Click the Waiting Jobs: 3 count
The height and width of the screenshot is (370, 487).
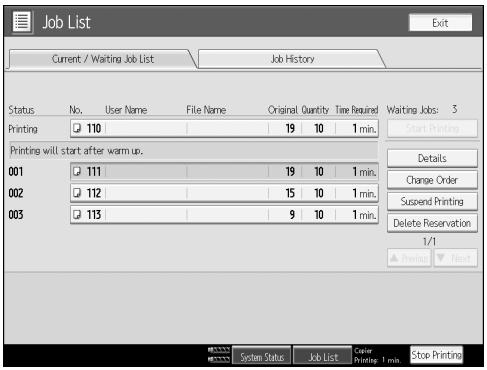point(422,110)
